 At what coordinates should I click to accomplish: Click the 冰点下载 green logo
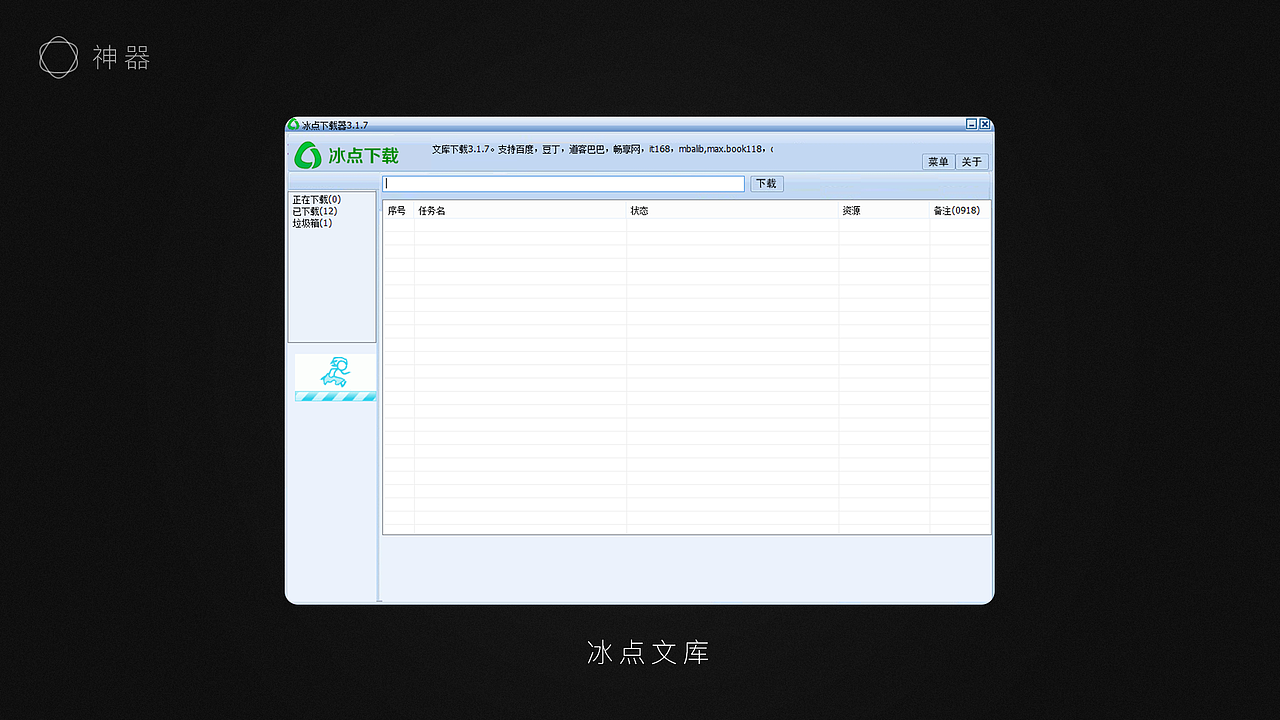[x=347, y=155]
